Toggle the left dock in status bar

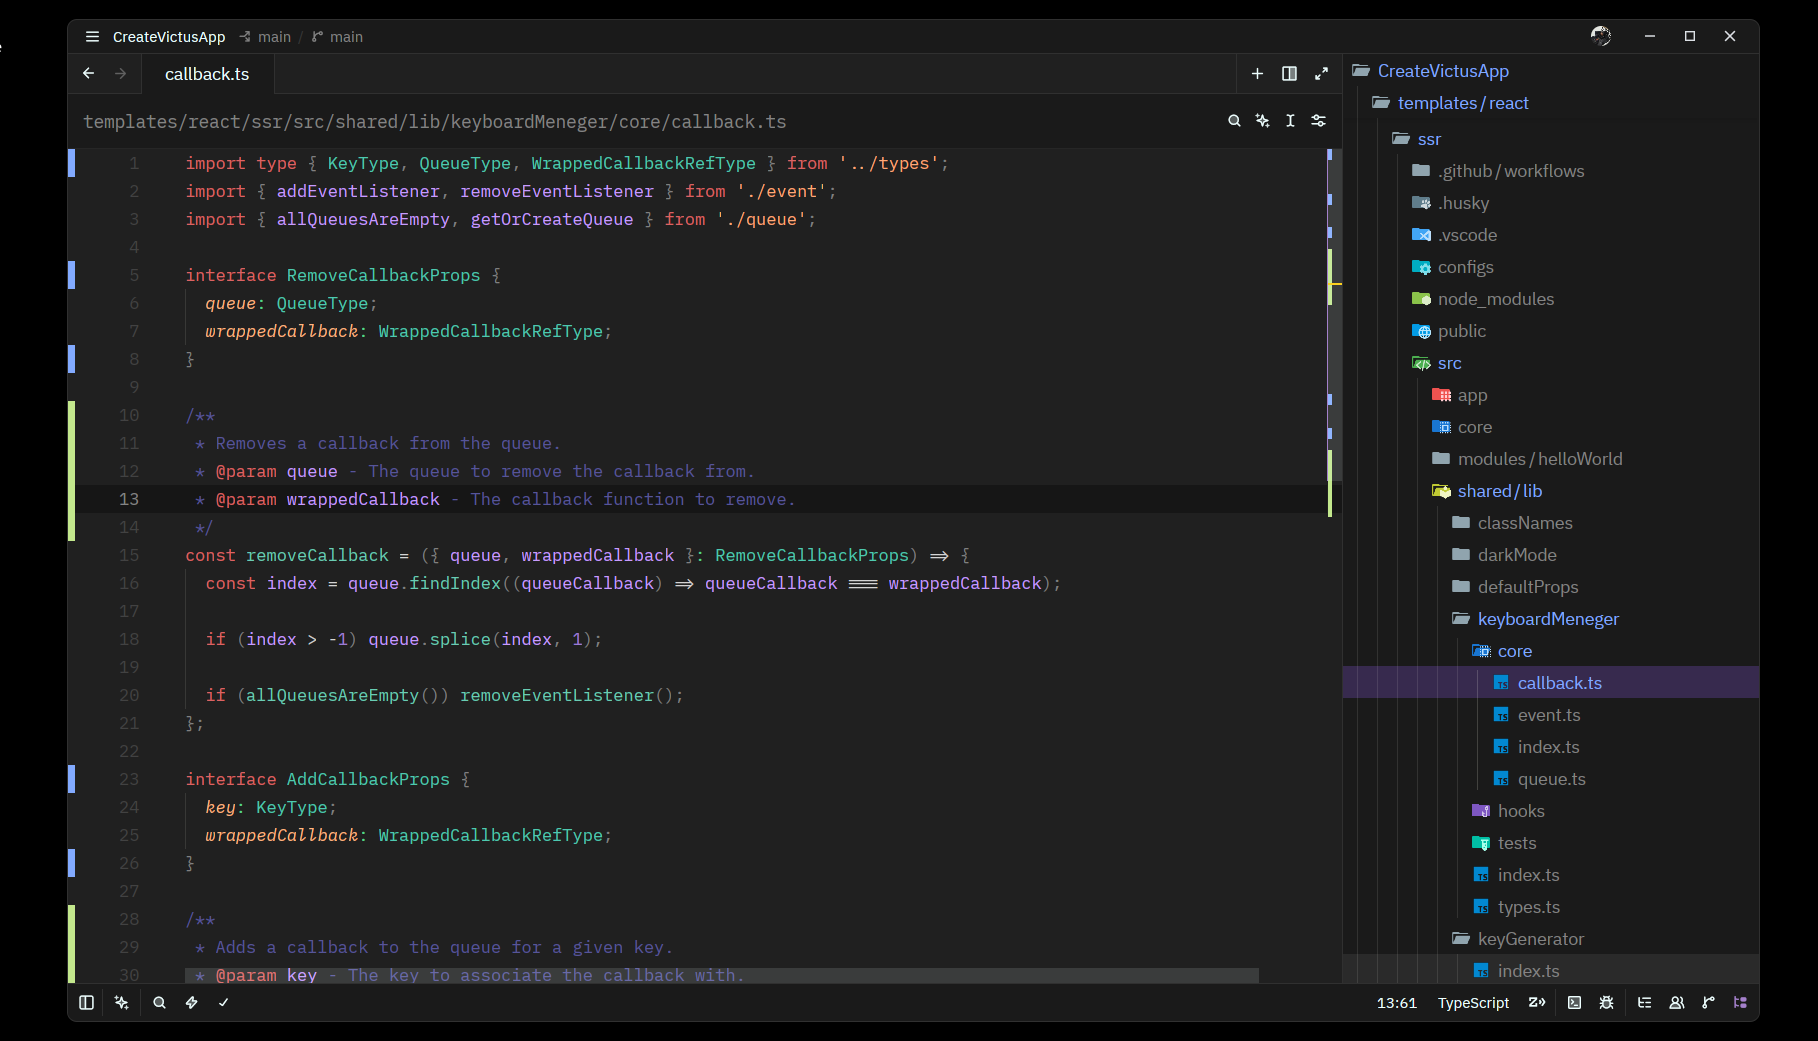click(87, 1002)
